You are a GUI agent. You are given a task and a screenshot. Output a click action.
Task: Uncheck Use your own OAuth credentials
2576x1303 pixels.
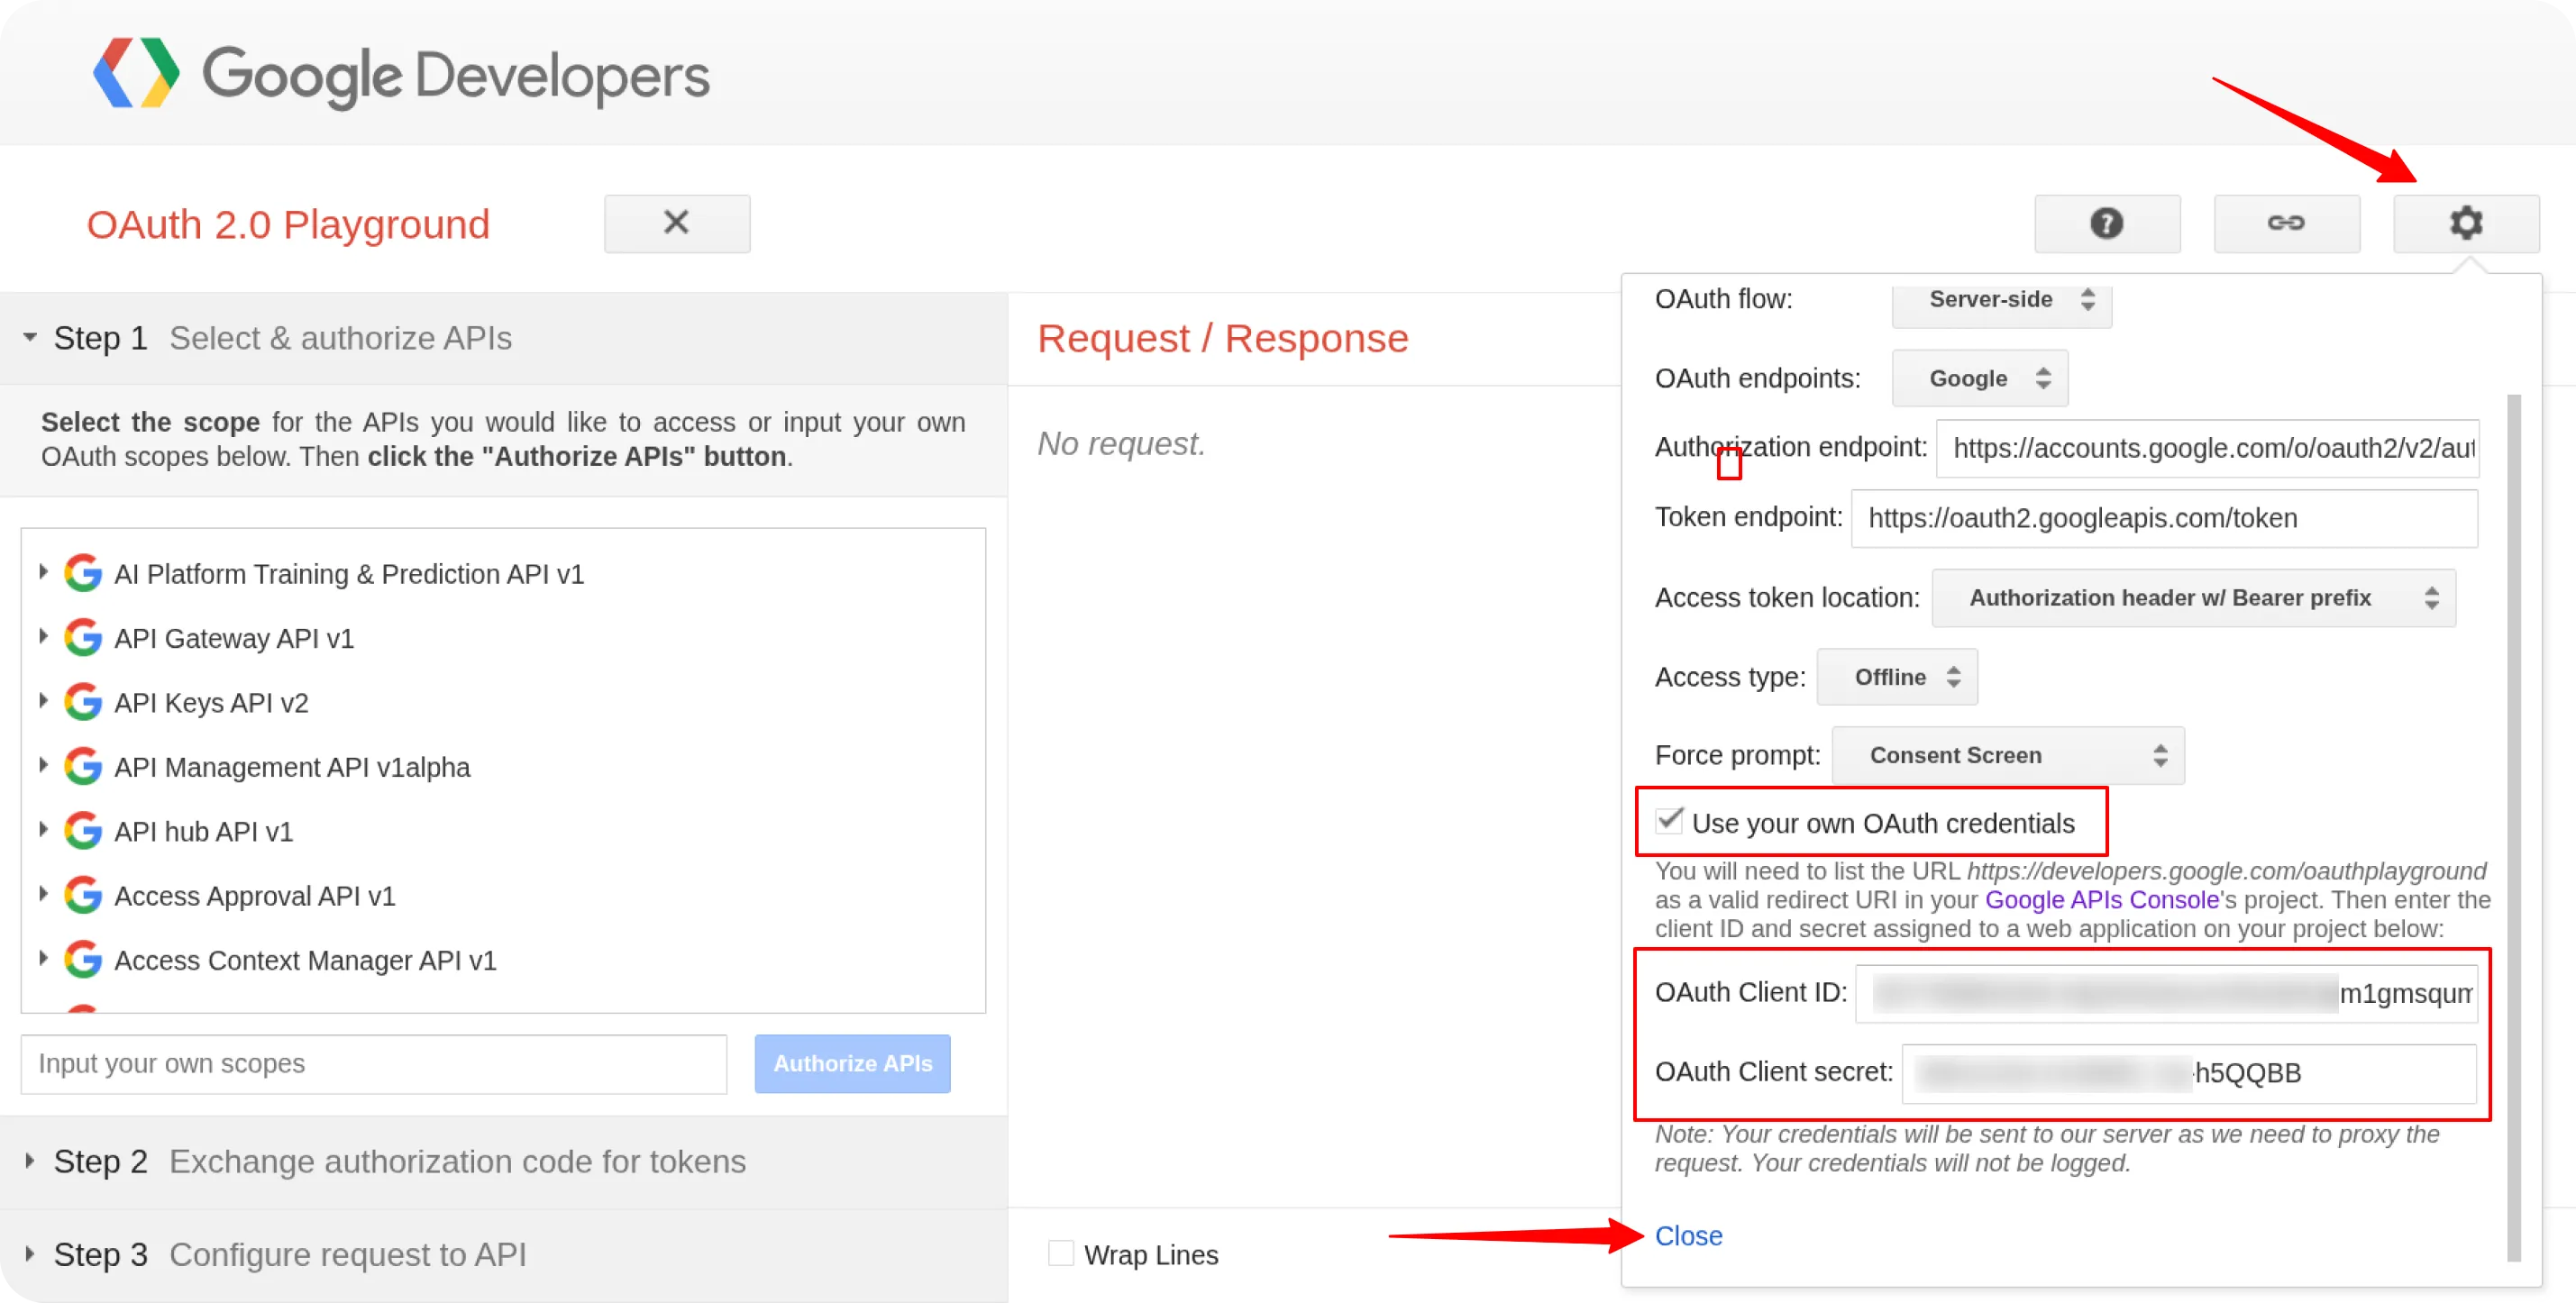(1668, 822)
